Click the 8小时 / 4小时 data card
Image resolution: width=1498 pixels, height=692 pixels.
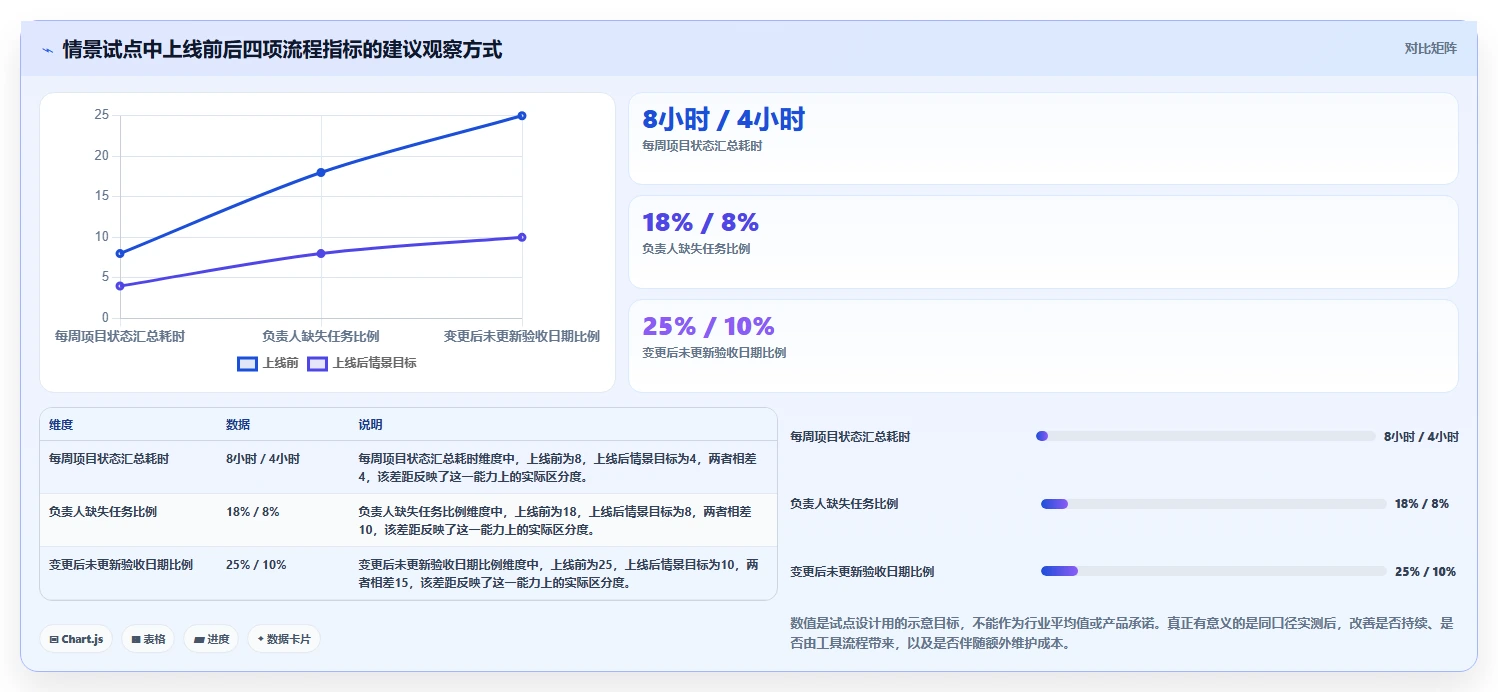click(1043, 138)
